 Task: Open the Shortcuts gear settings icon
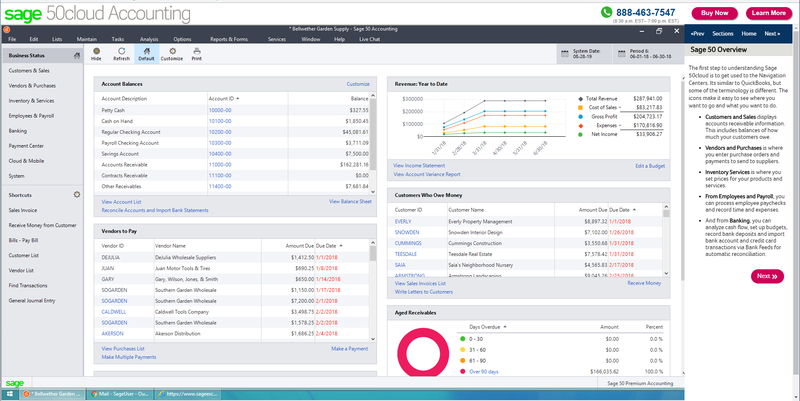point(77,194)
